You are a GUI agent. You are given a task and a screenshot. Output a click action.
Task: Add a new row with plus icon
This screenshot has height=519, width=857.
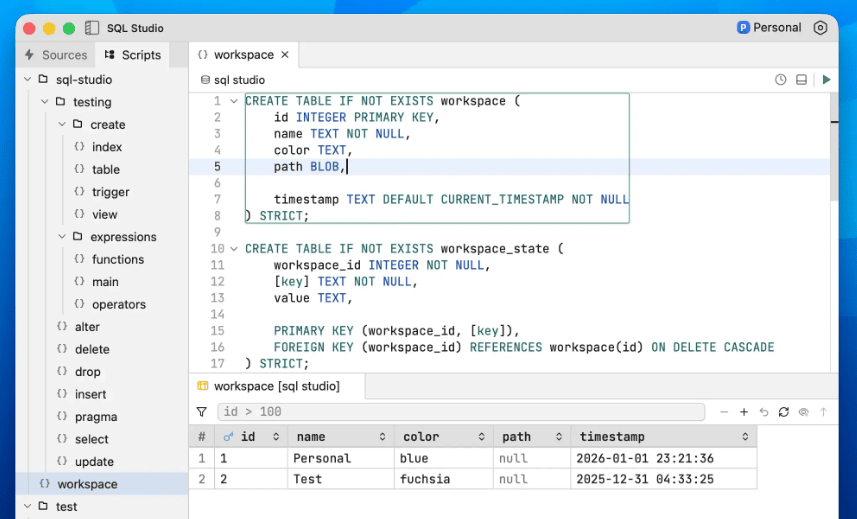click(744, 412)
